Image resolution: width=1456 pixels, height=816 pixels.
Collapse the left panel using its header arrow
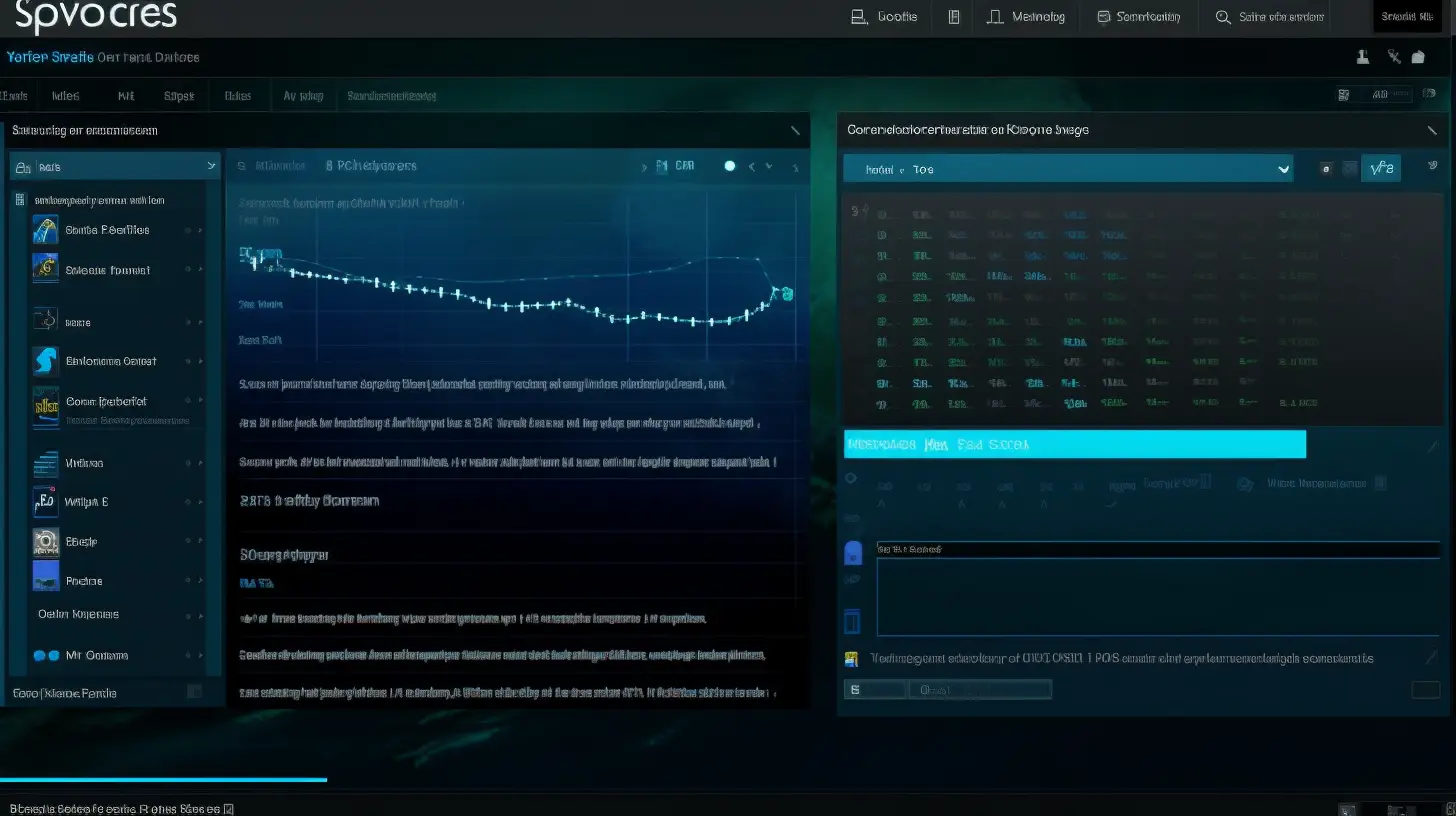point(795,131)
